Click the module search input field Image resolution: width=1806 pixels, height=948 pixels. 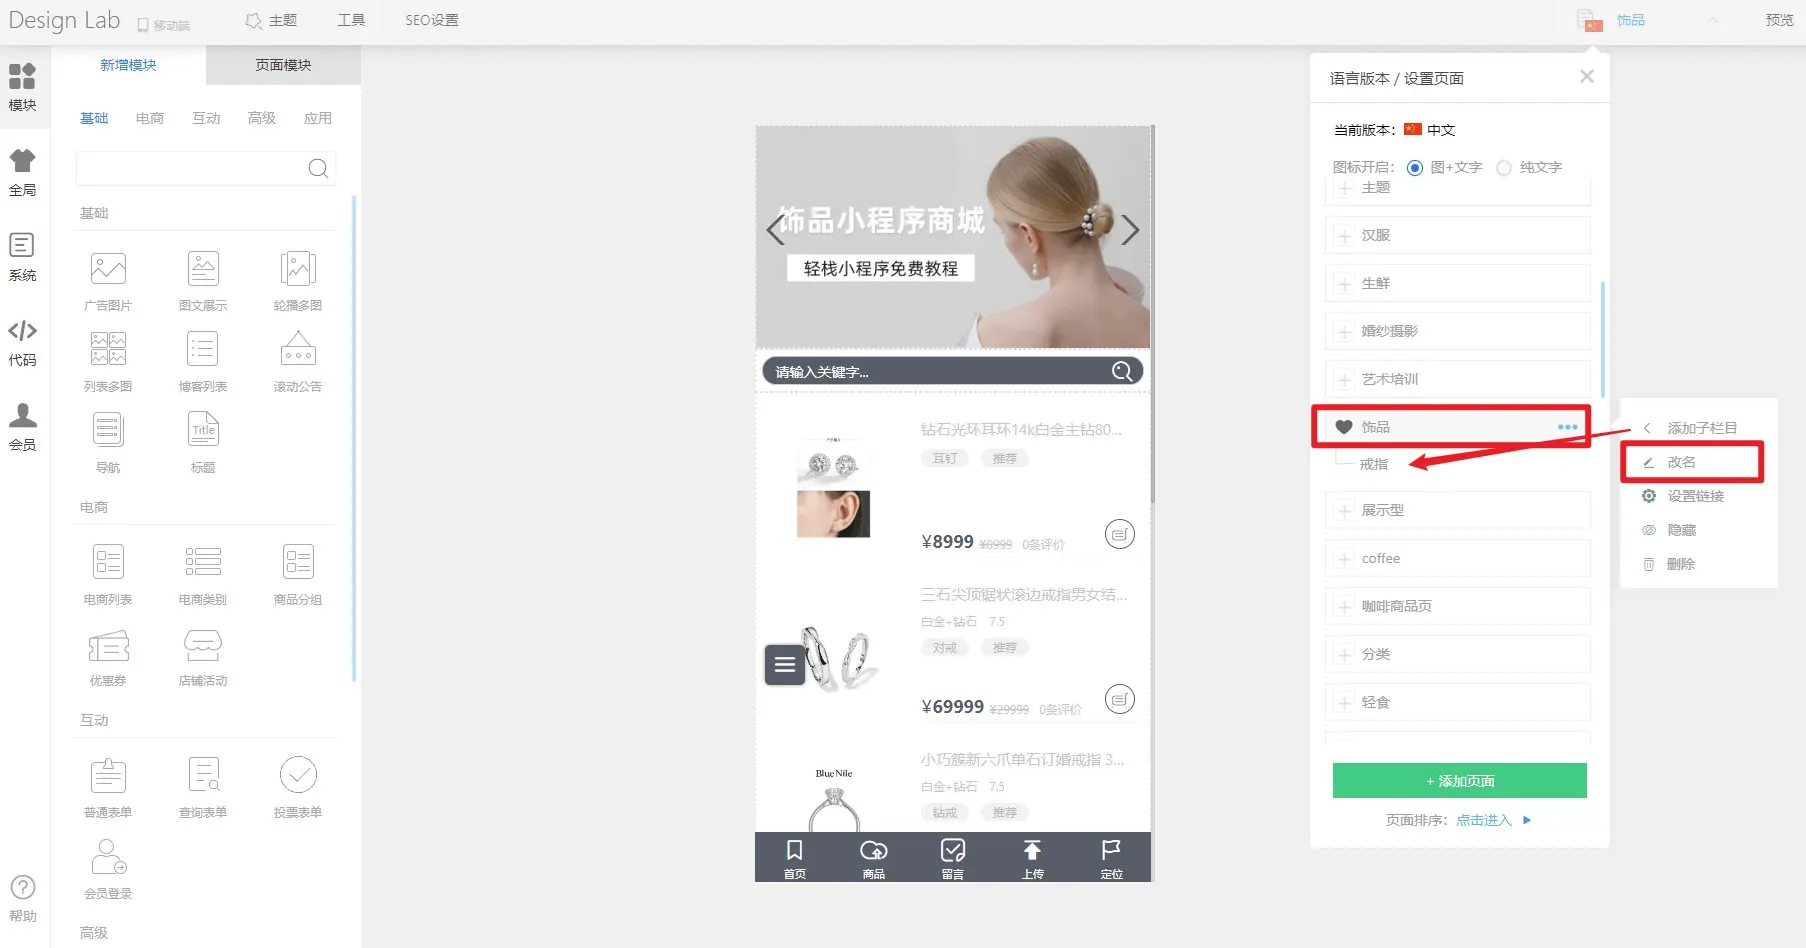coord(190,168)
